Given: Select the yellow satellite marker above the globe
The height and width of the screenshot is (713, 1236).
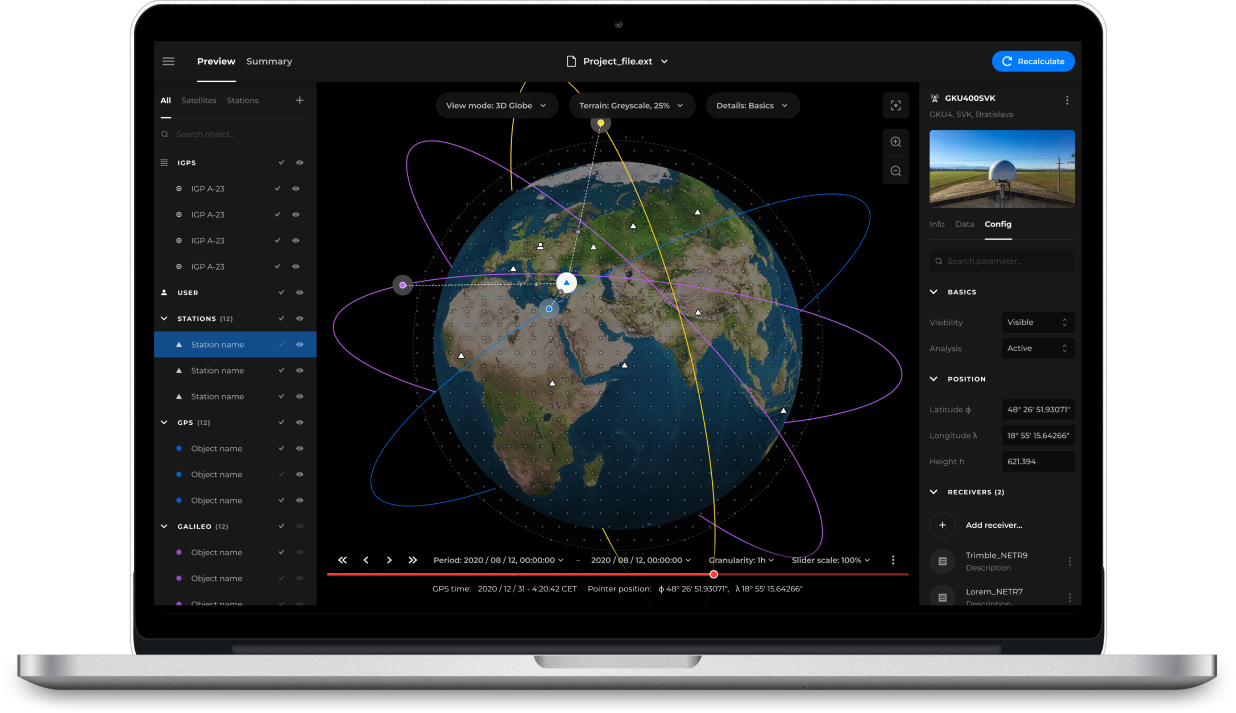Looking at the screenshot, I should pos(601,124).
